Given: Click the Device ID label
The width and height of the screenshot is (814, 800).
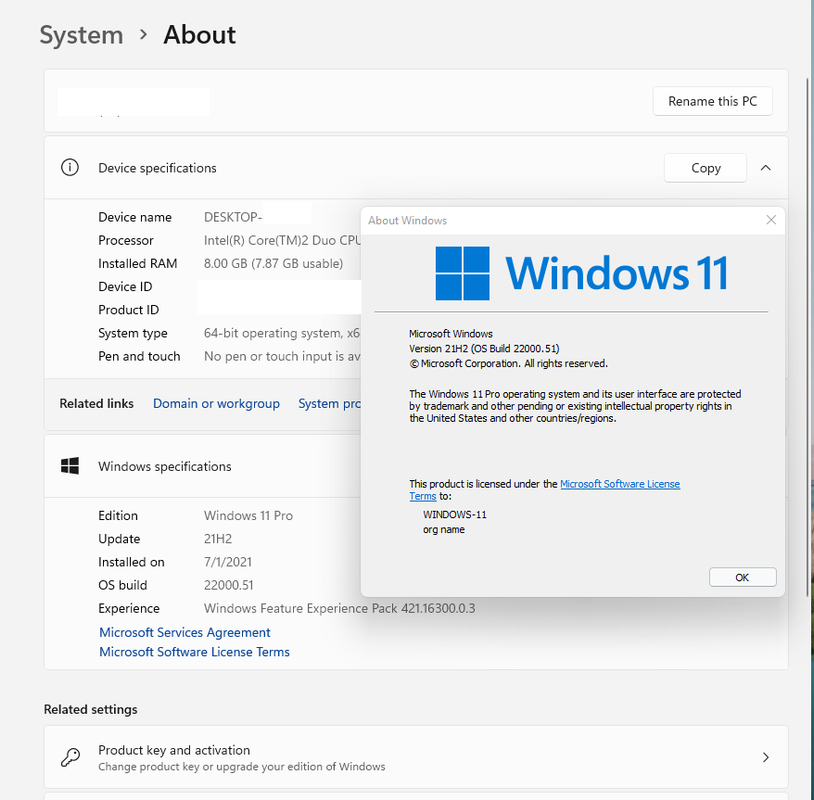Looking at the screenshot, I should coord(125,287).
